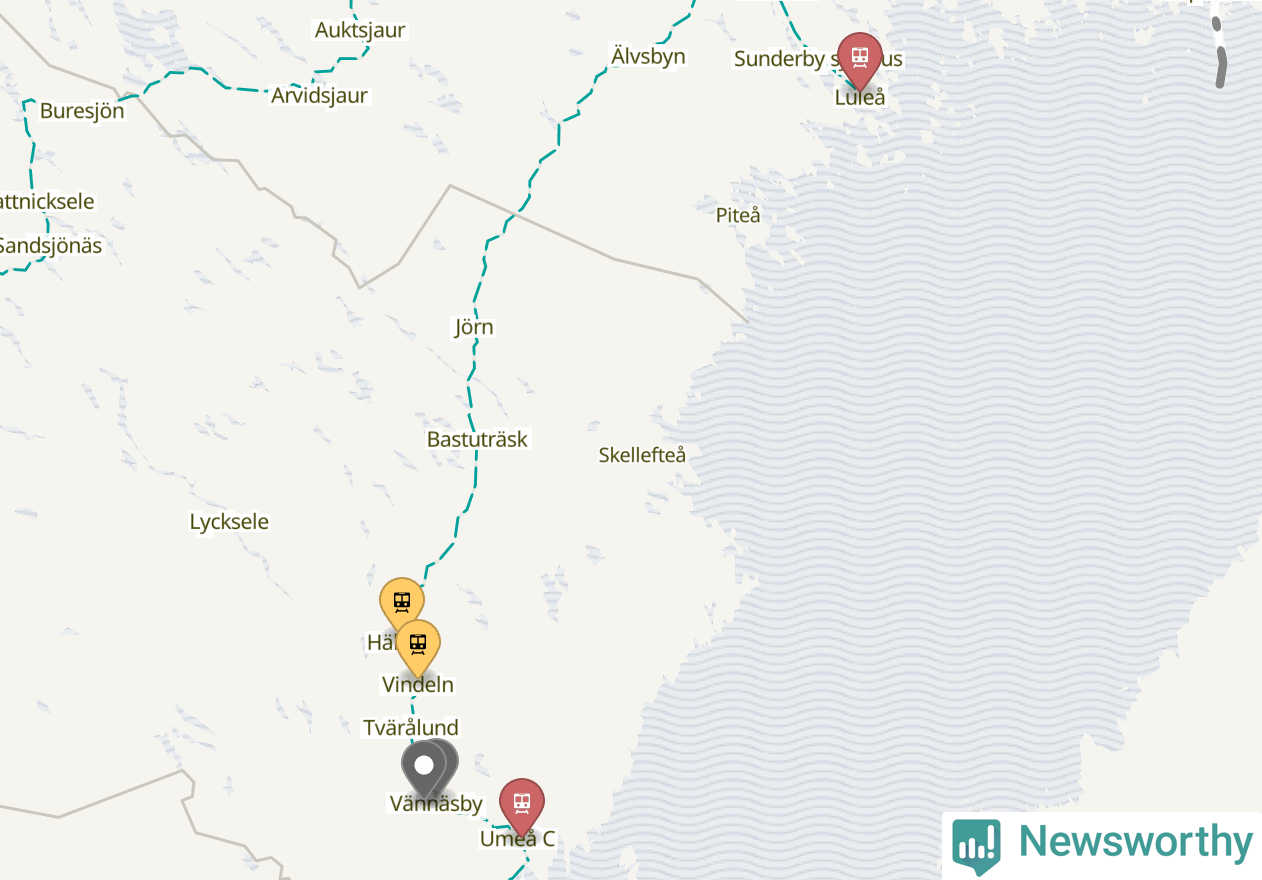The height and width of the screenshot is (880, 1262).
Task: Click the Umeå C text label
Action: (x=517, y=839)
